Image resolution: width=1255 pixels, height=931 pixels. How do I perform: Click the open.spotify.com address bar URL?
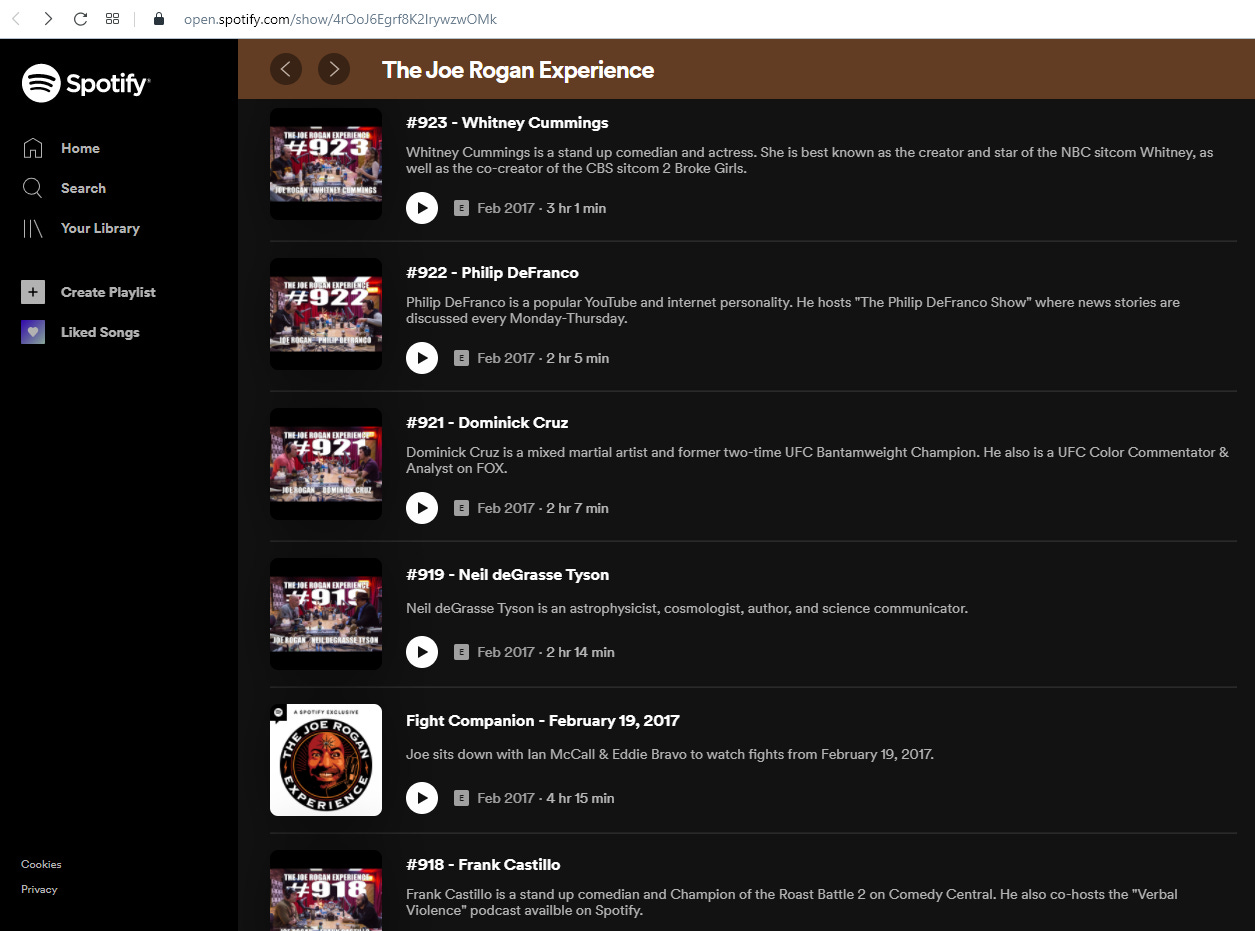(340, 19)
